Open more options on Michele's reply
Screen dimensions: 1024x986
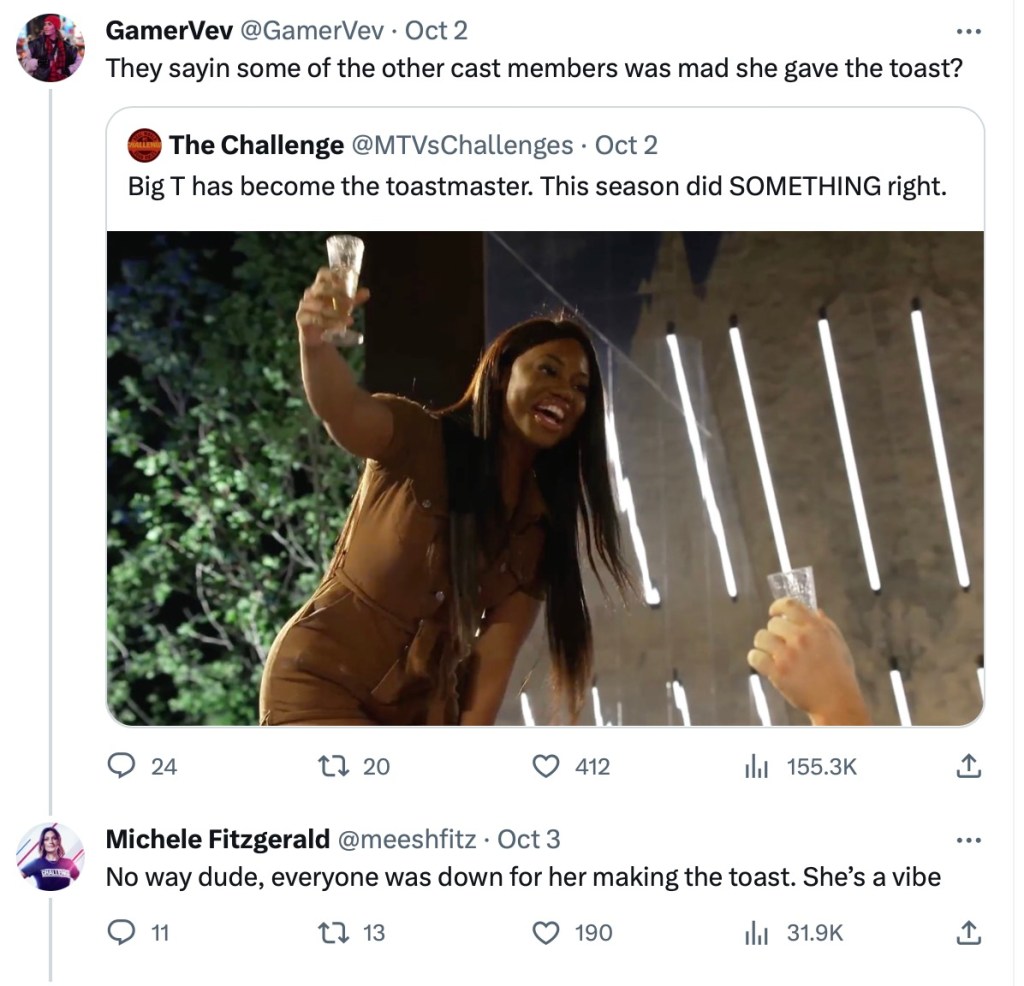[968, 839]
